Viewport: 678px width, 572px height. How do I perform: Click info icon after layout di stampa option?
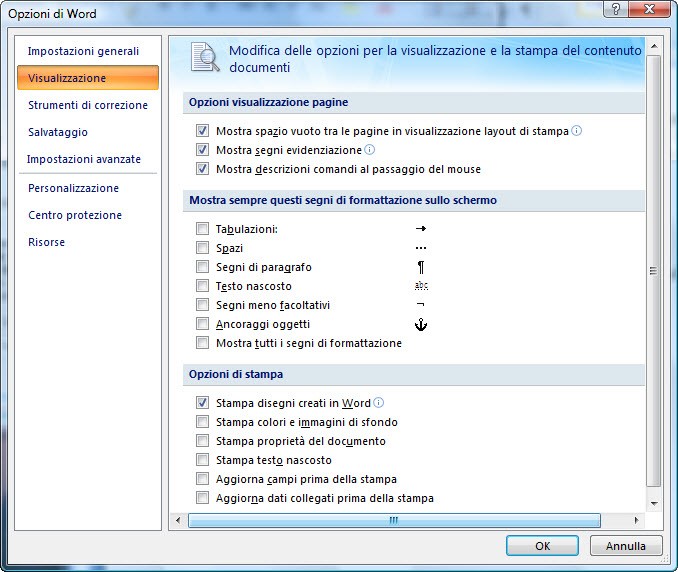pos(577,131)
